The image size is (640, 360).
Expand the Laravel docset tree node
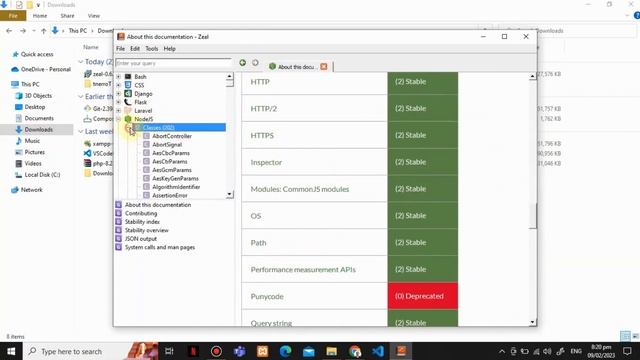tap(118, 111)
